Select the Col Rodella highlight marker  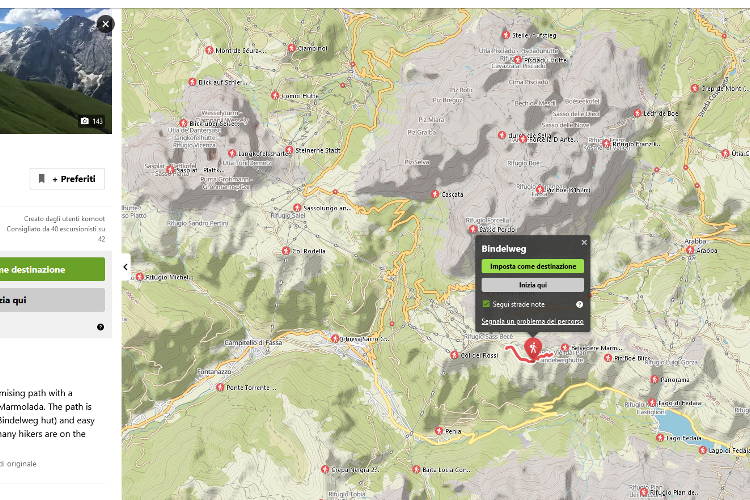tap(286, 251)
